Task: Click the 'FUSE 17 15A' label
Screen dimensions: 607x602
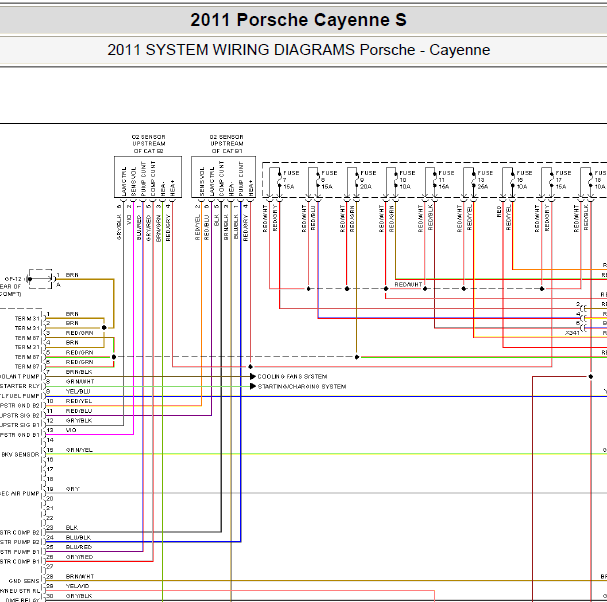Action: [563, 180]
